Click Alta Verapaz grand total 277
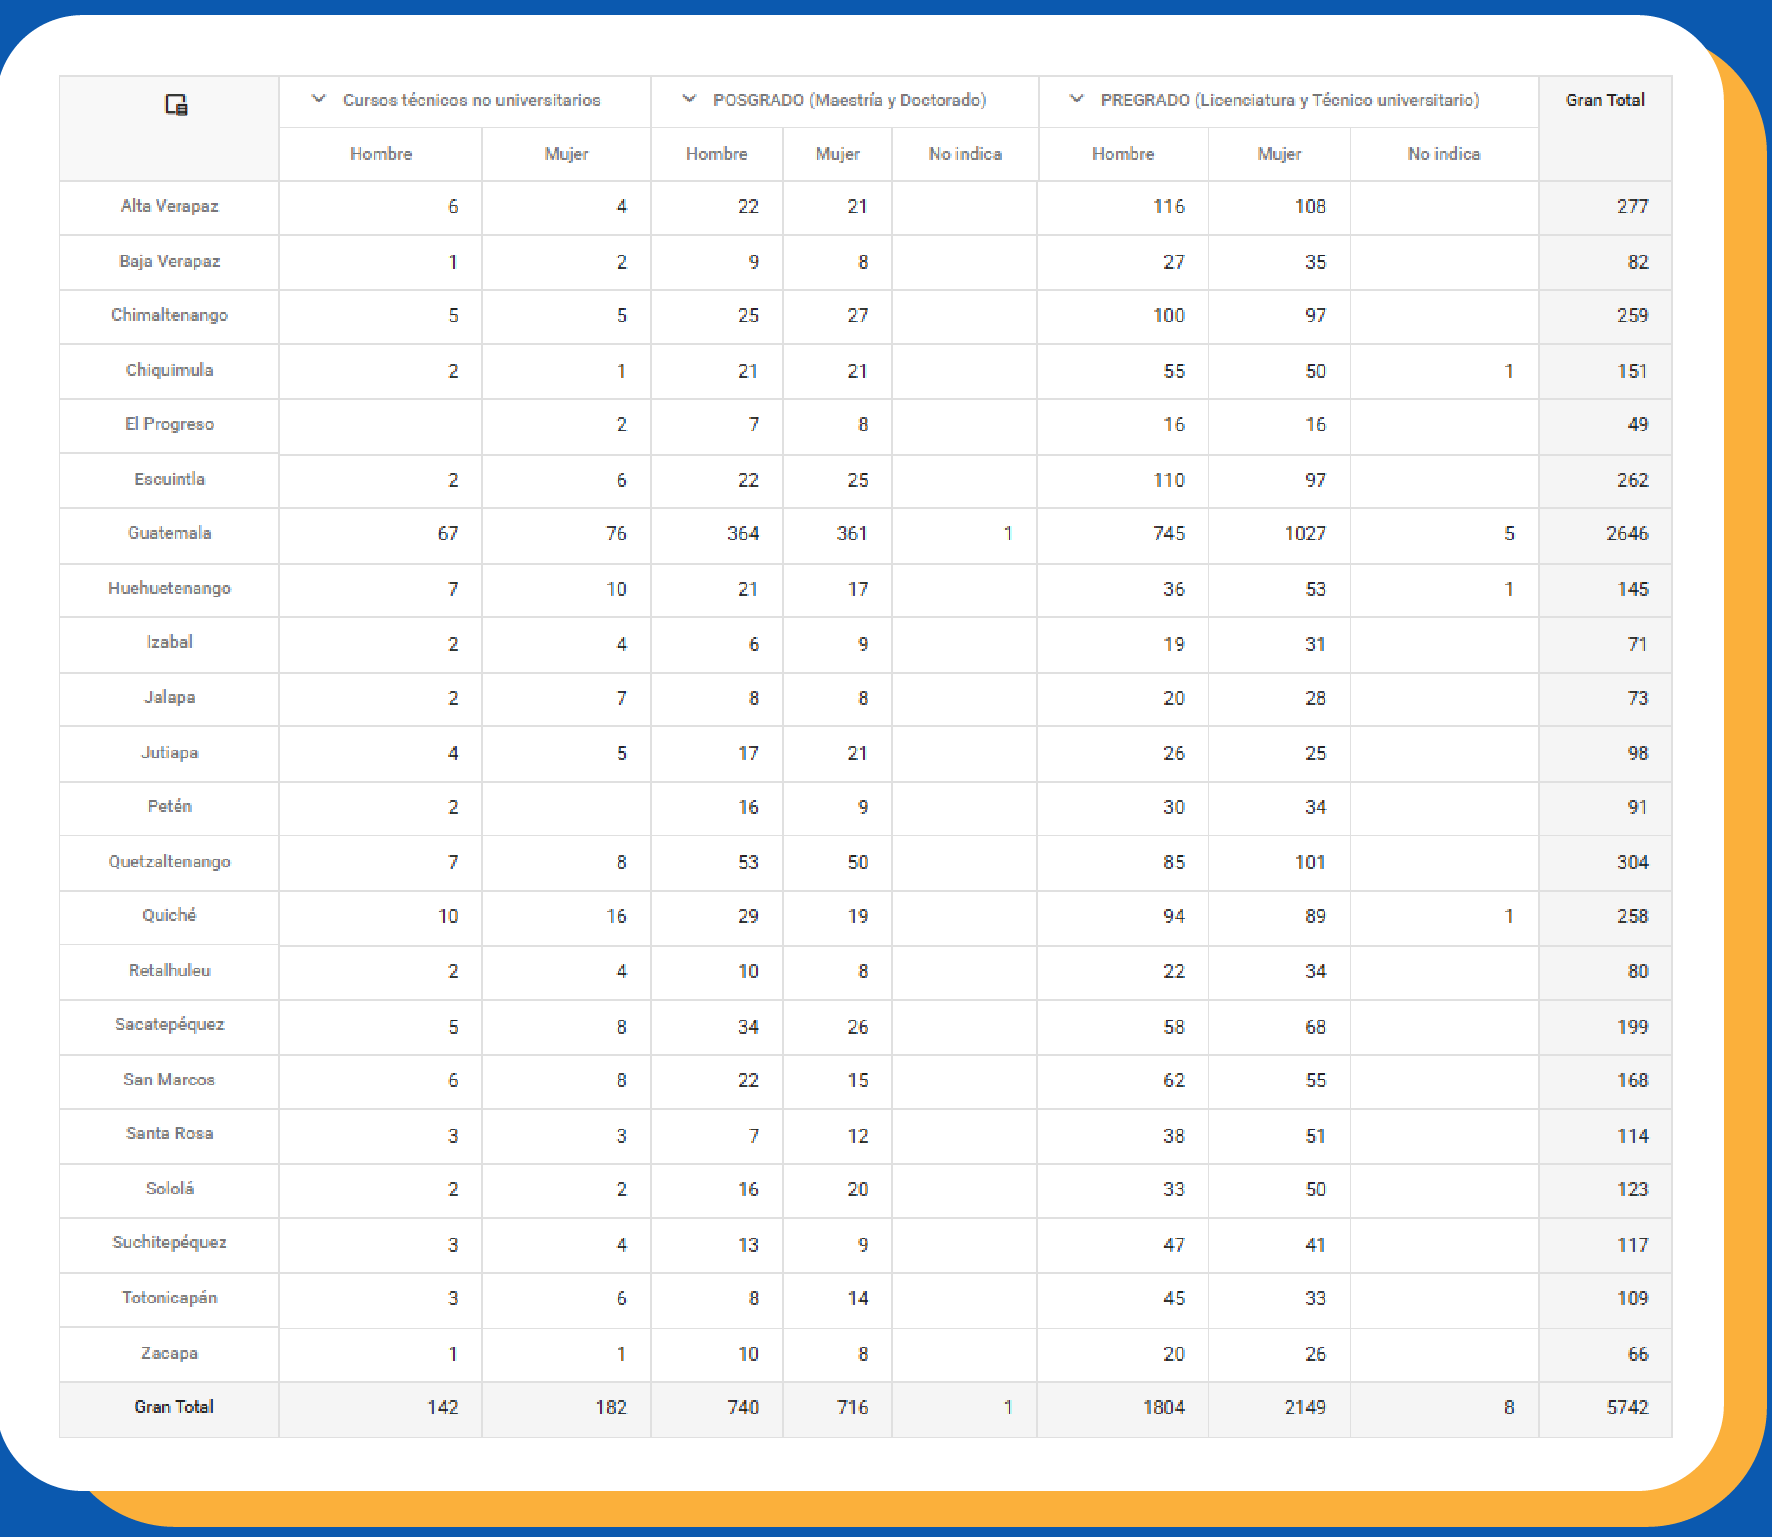 pyautogui.click(x=1633, y=207)
